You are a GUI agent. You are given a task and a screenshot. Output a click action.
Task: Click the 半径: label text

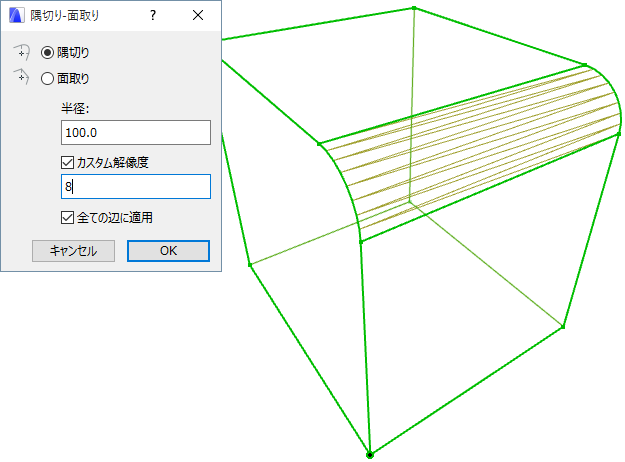[x=75, y=108]
